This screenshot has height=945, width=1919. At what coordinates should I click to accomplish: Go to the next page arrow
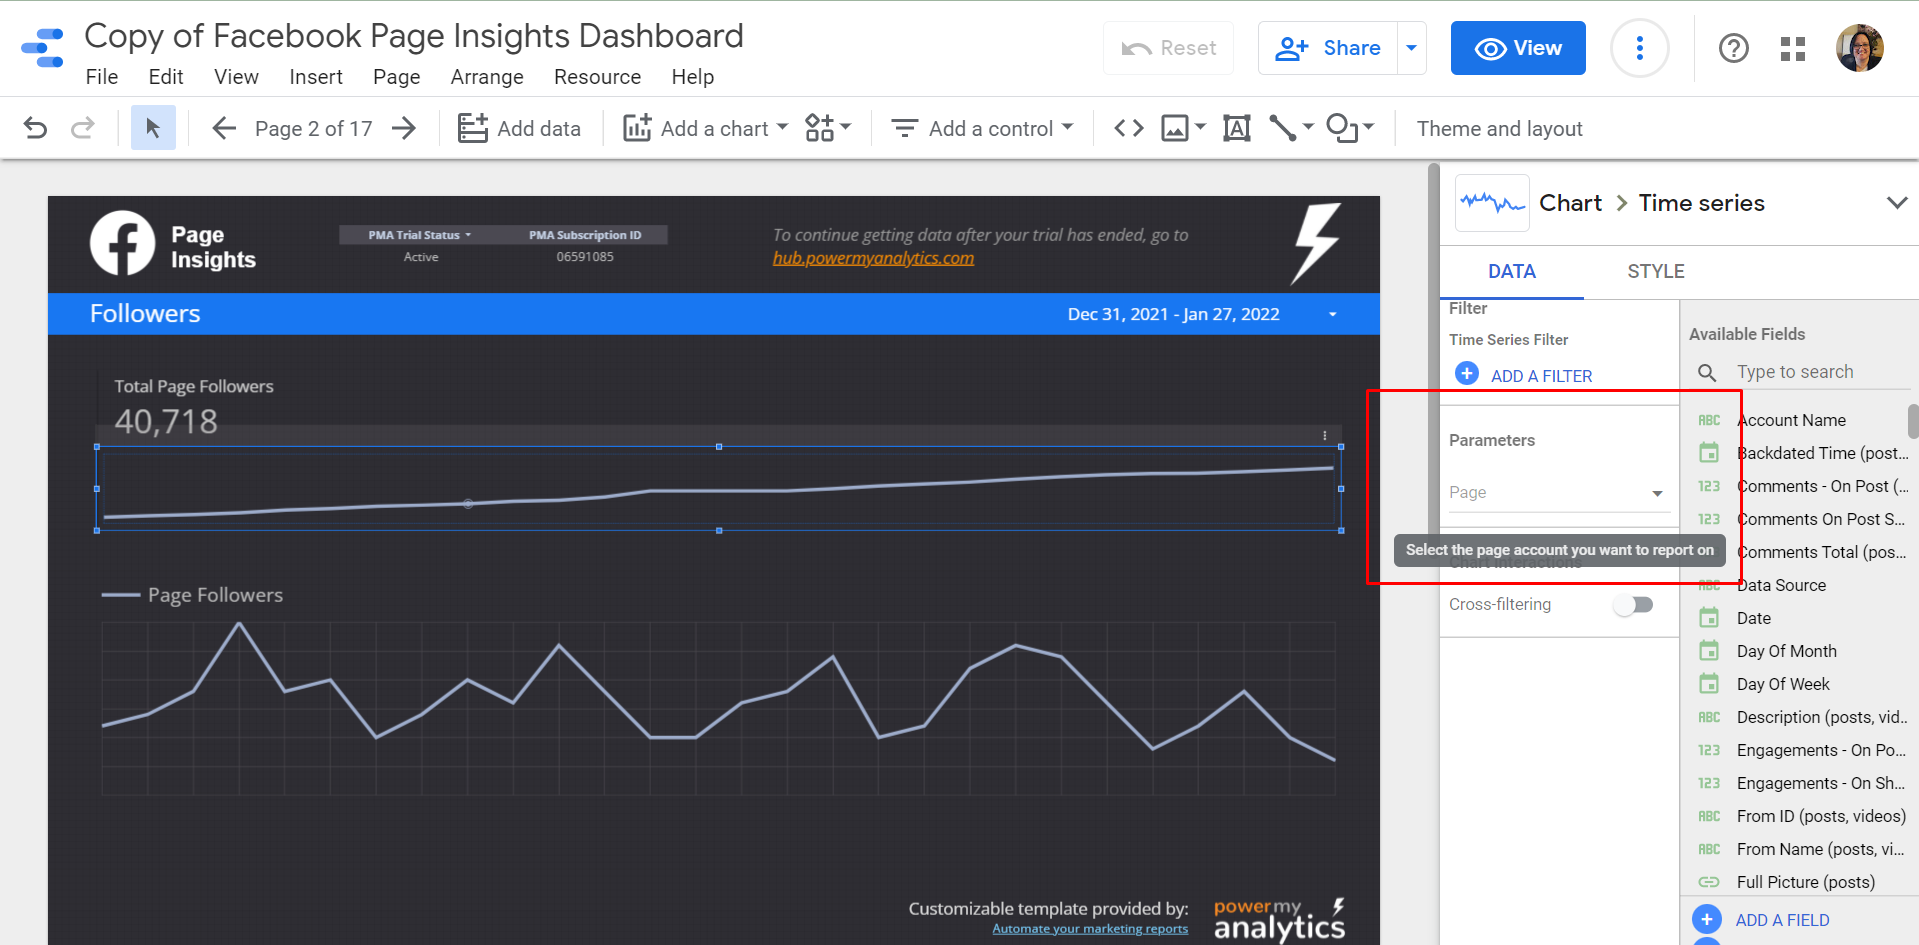(x=404, y=128)
